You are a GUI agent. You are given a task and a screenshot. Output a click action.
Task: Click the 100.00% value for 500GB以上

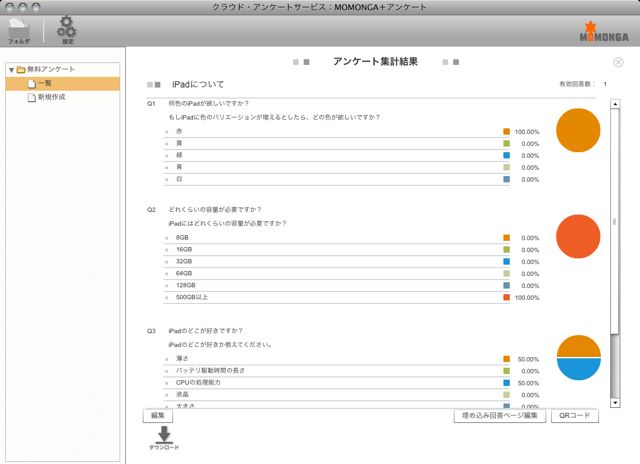[527, 297]
